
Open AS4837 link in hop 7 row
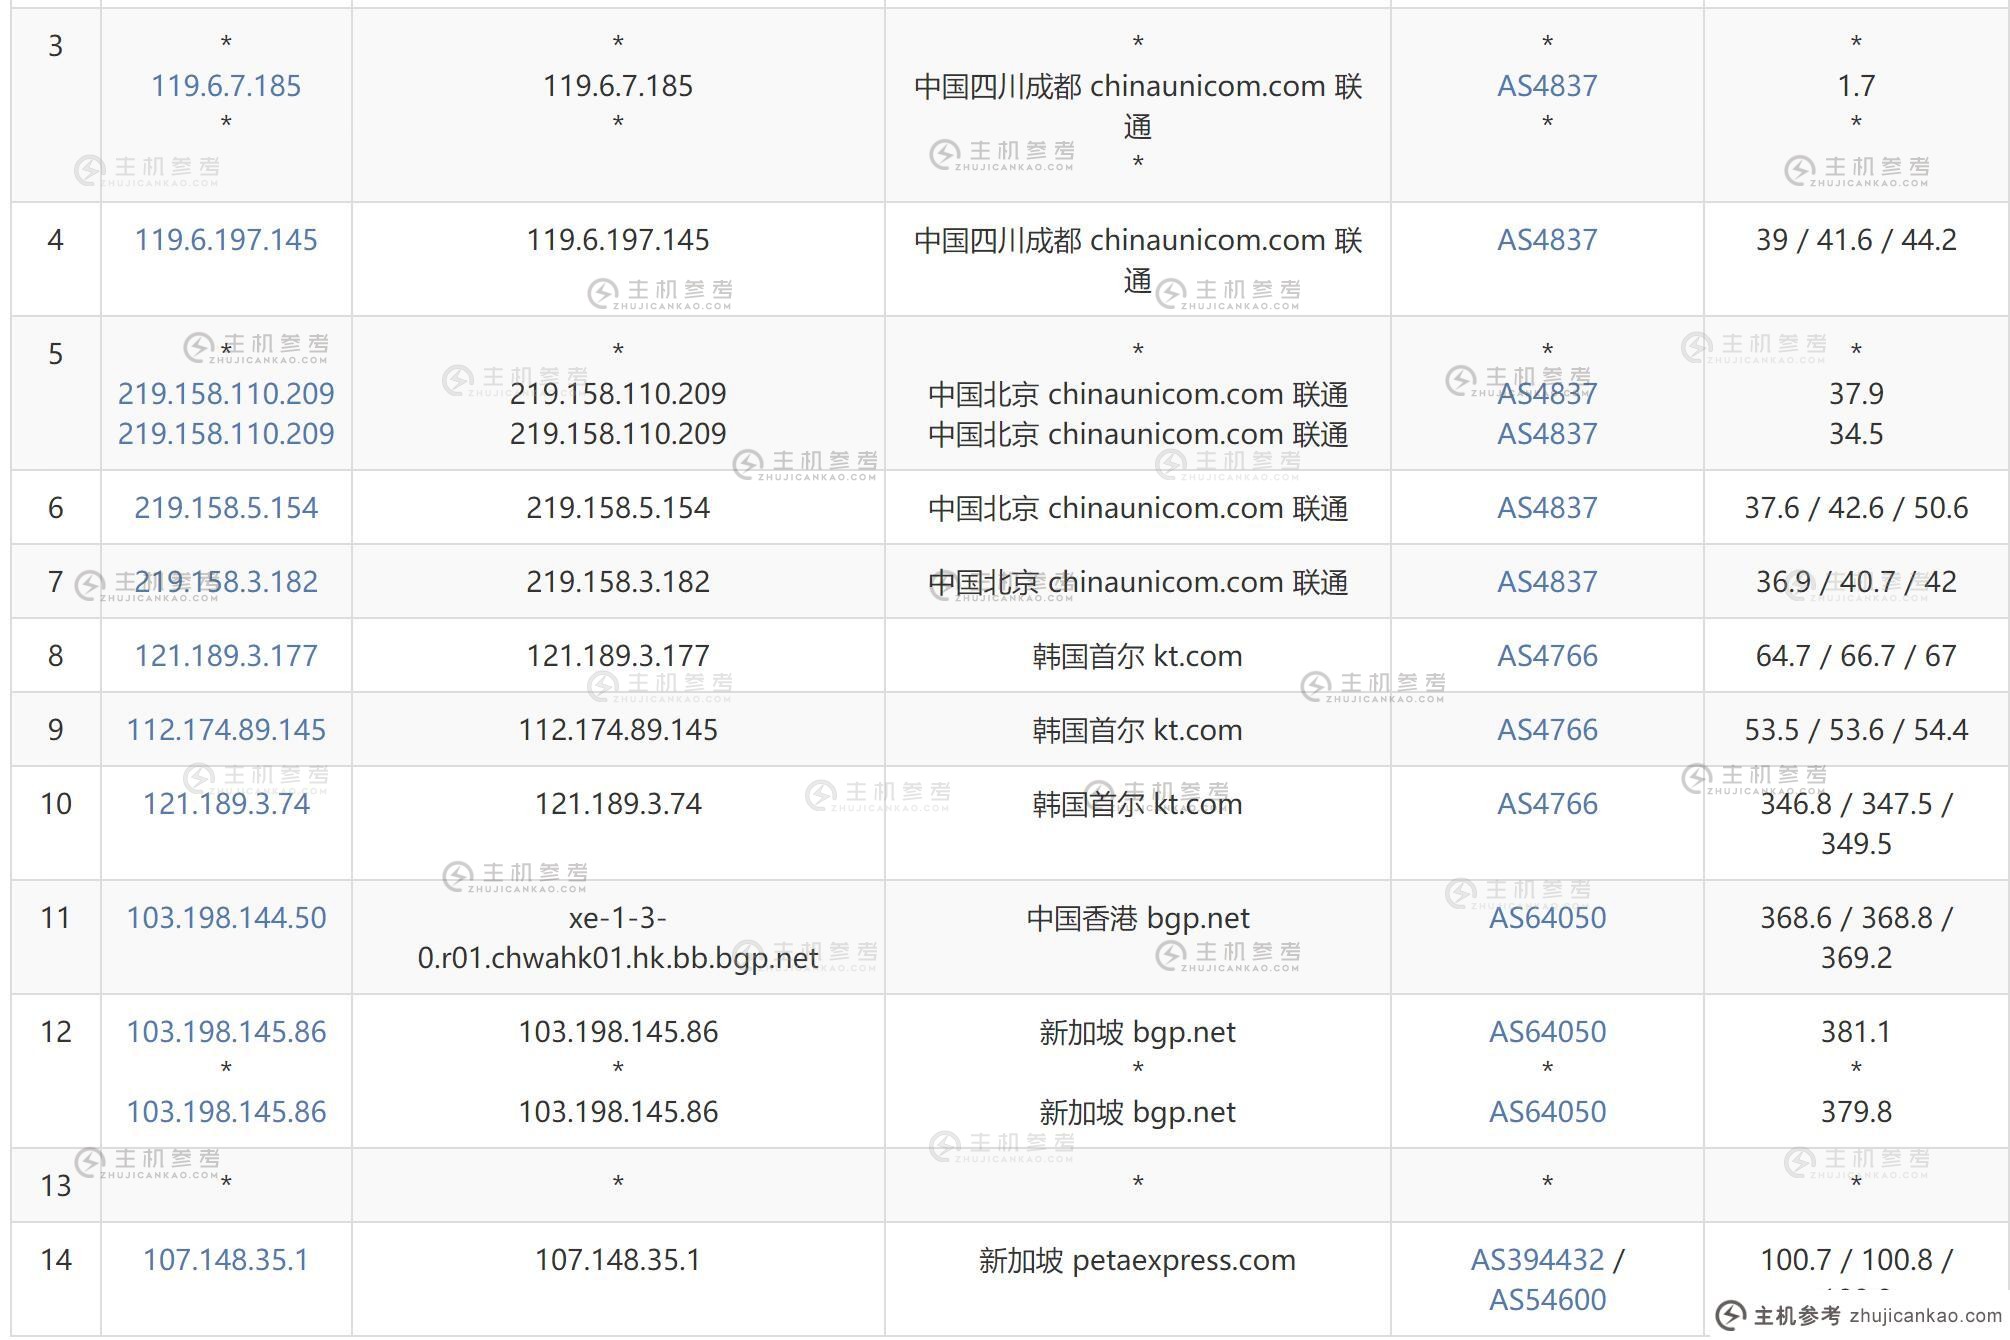point(1547,582)
